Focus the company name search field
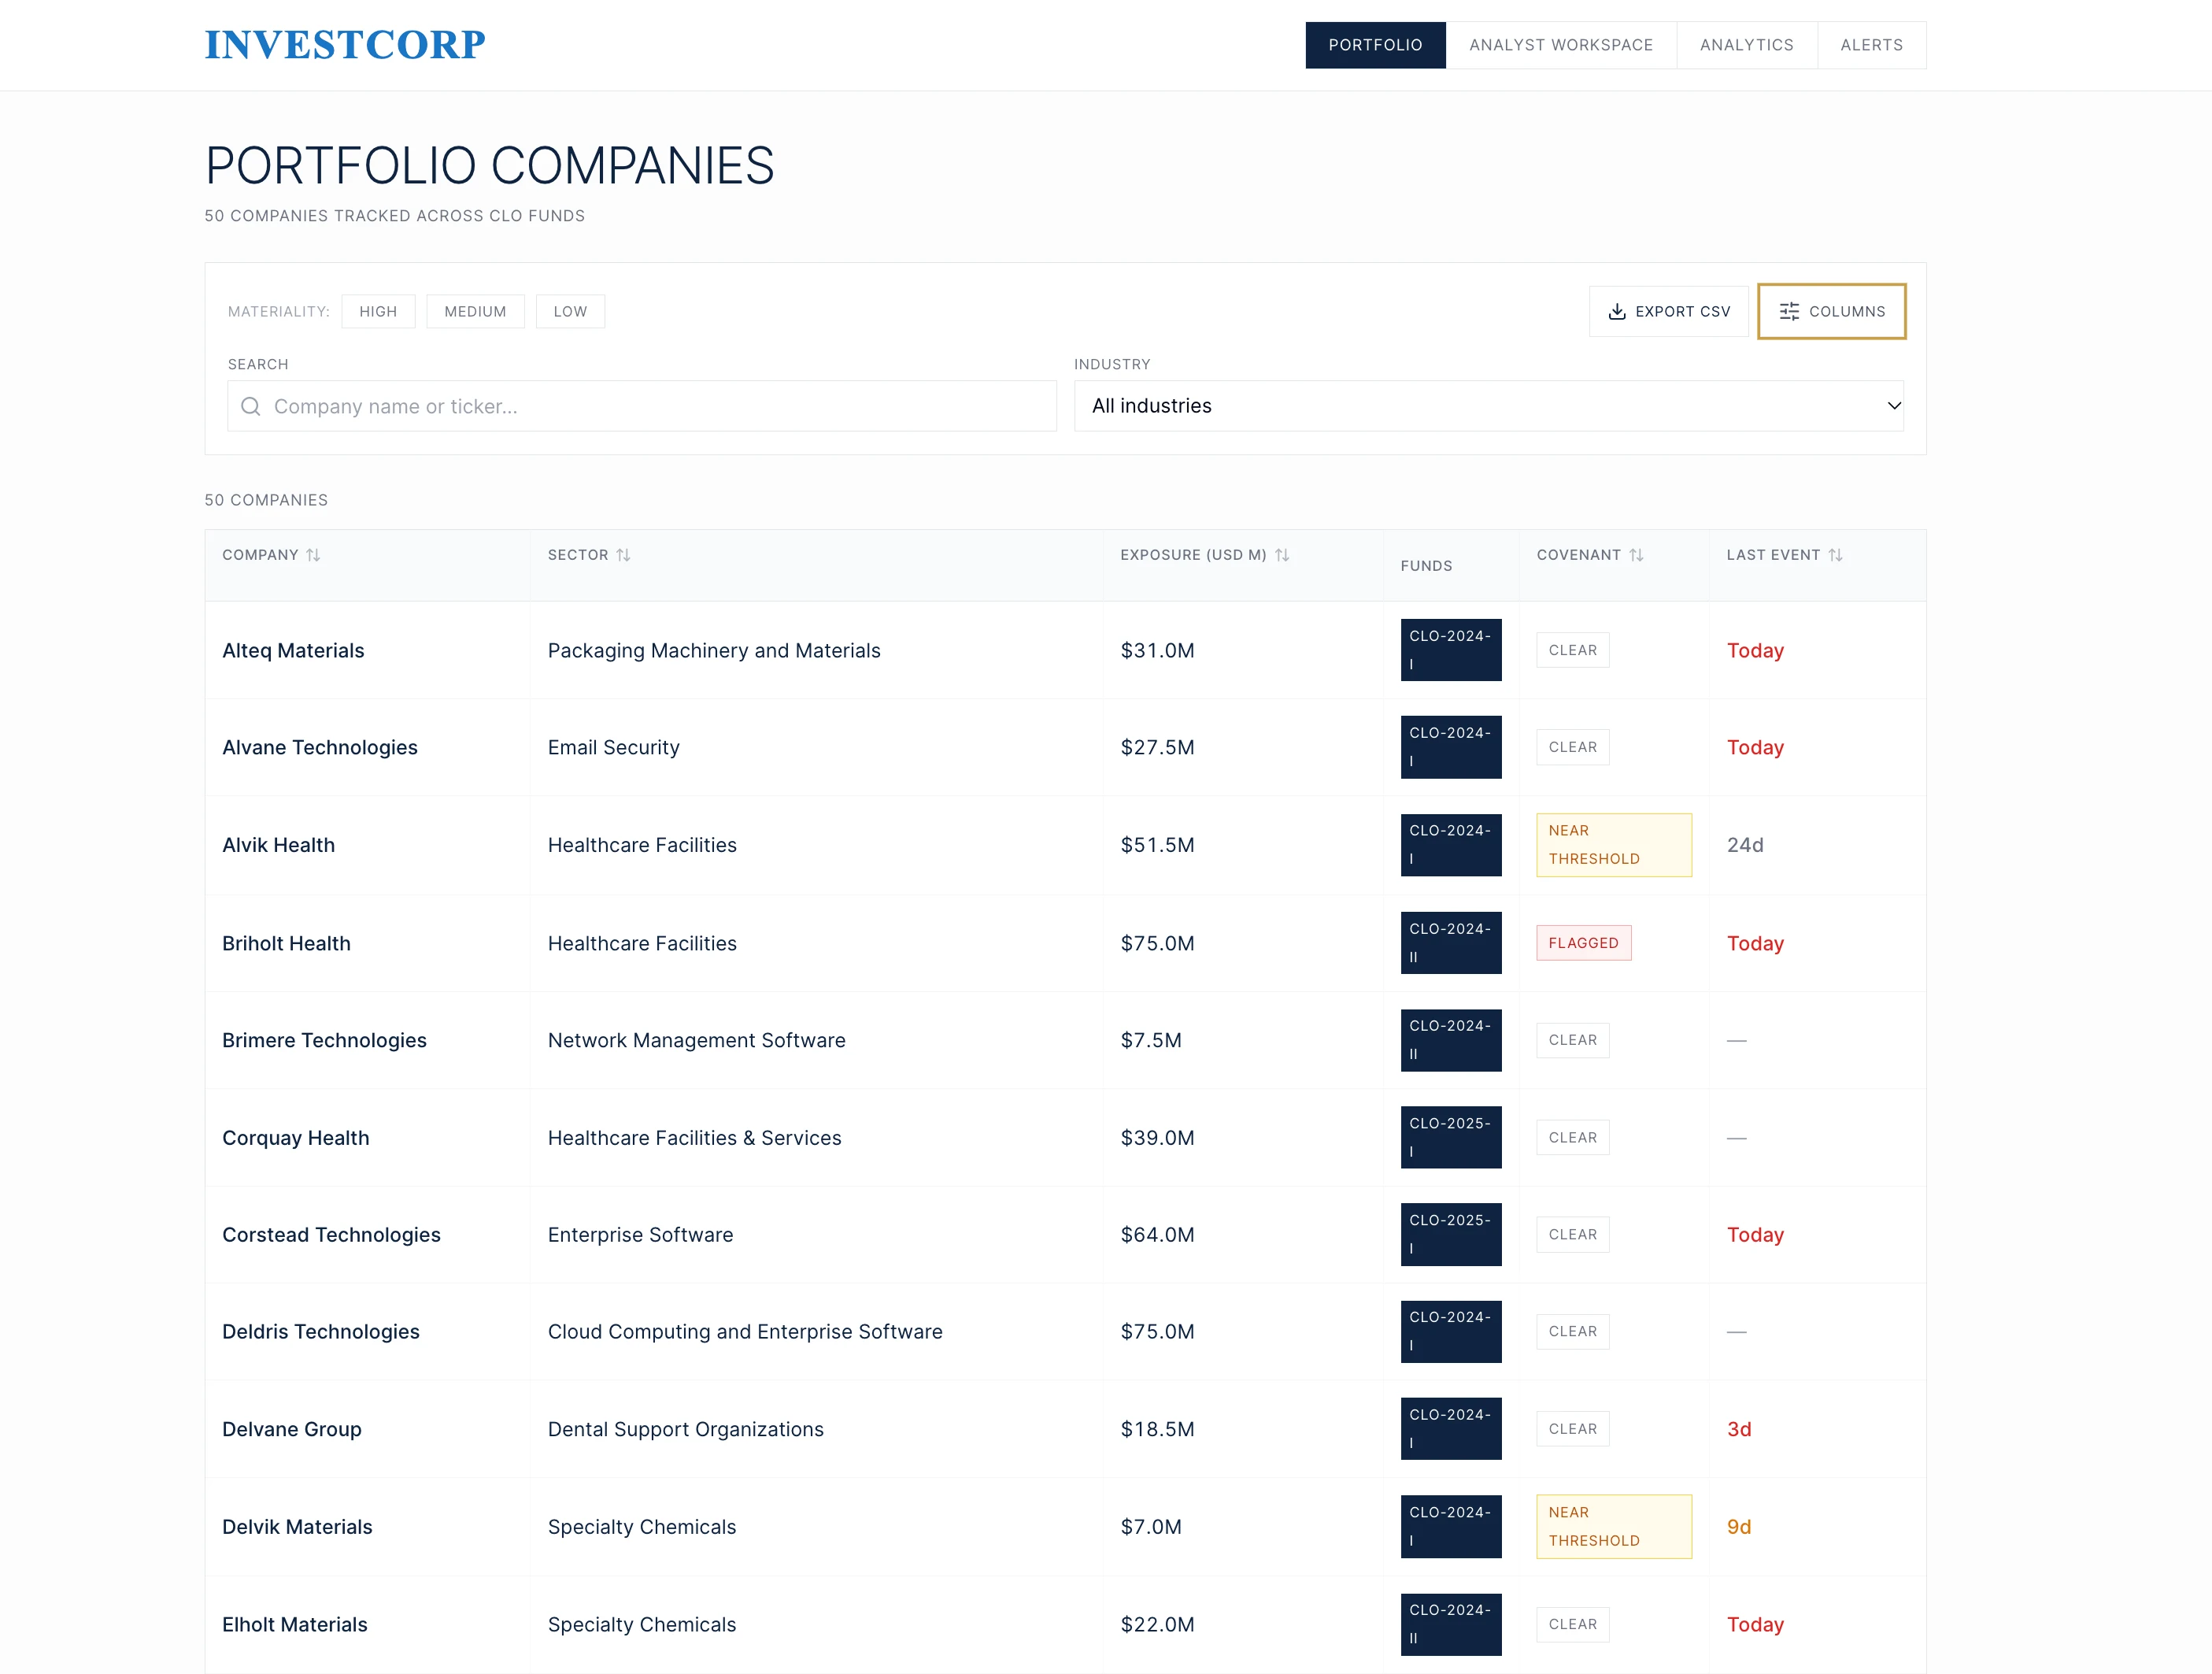 click(642, 406)
